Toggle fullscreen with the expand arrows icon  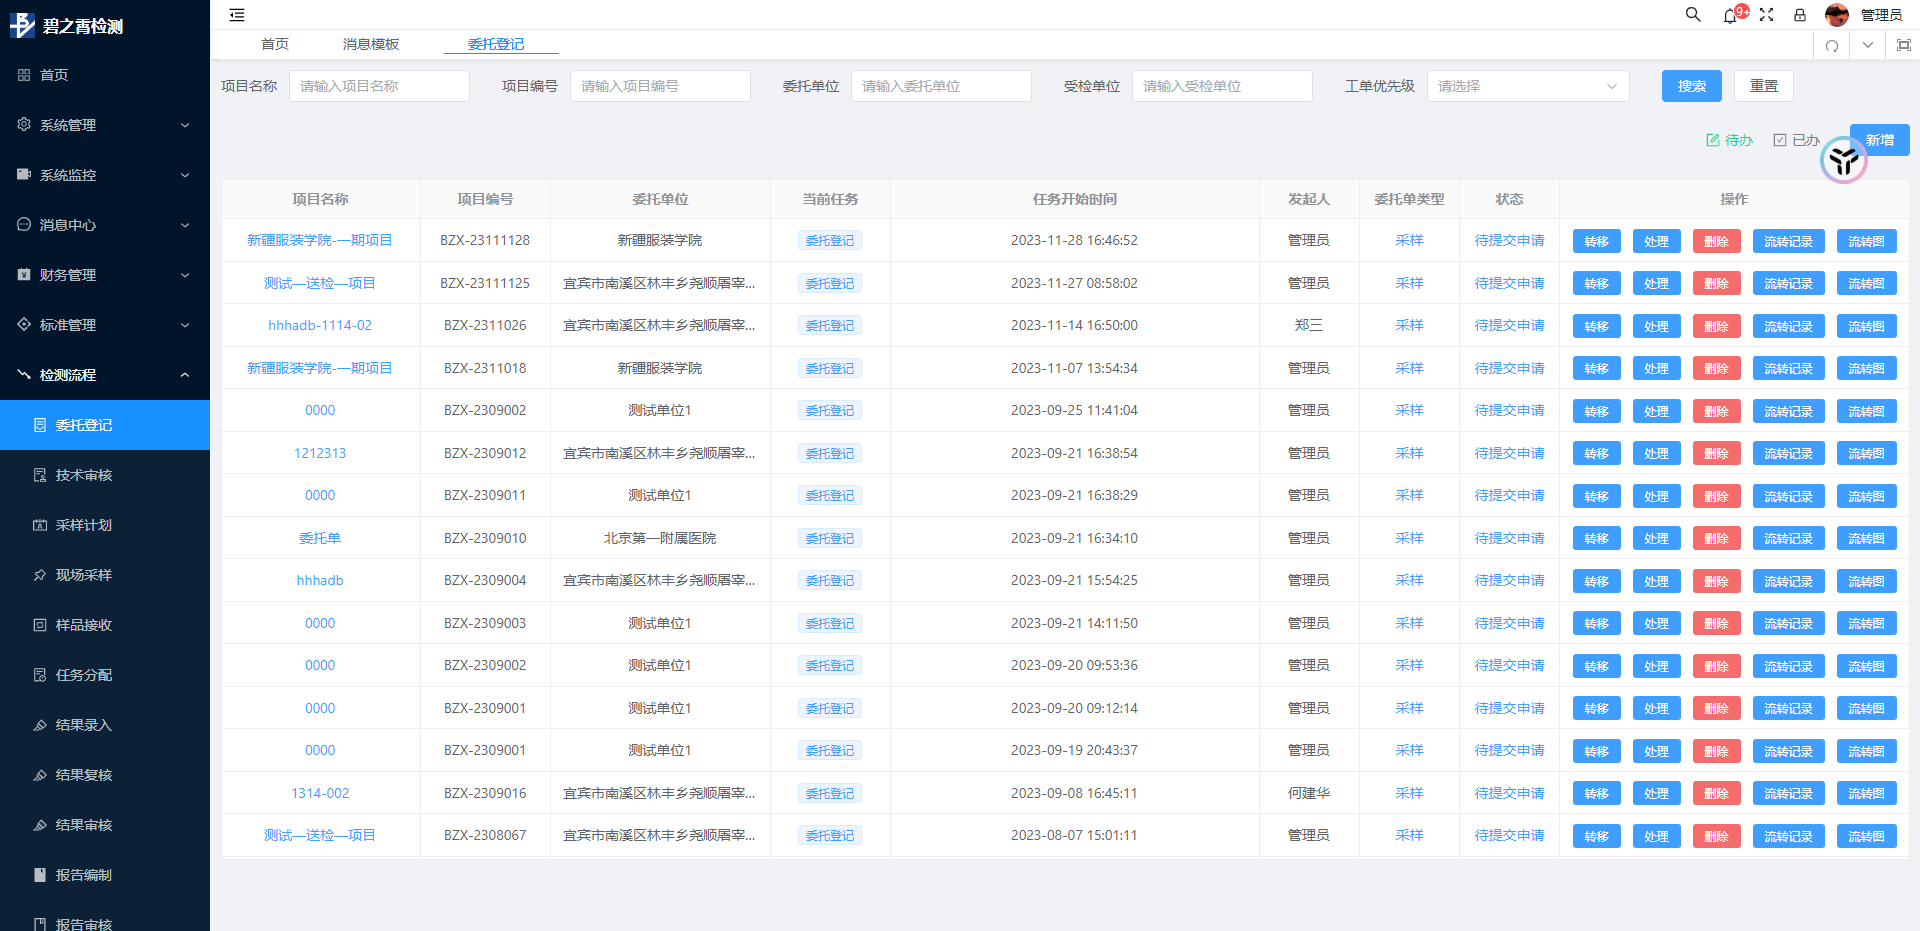1767,15
